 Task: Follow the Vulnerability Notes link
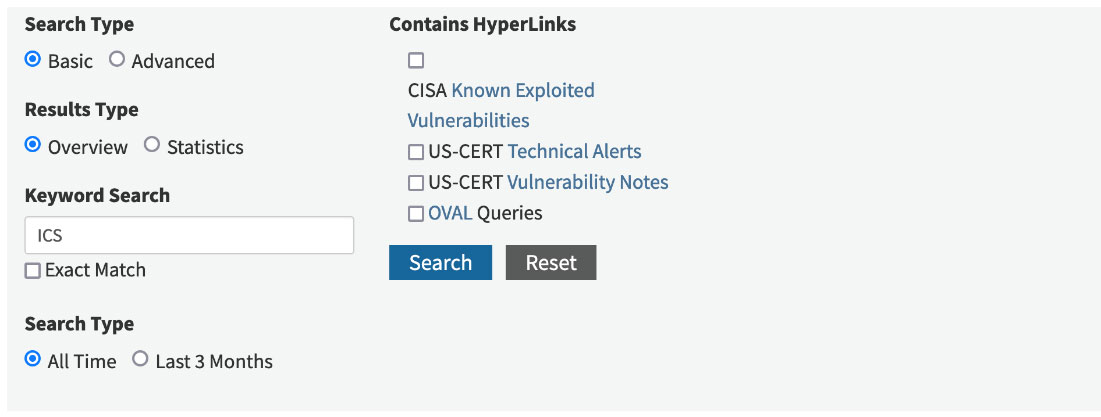tap(587, 183)
